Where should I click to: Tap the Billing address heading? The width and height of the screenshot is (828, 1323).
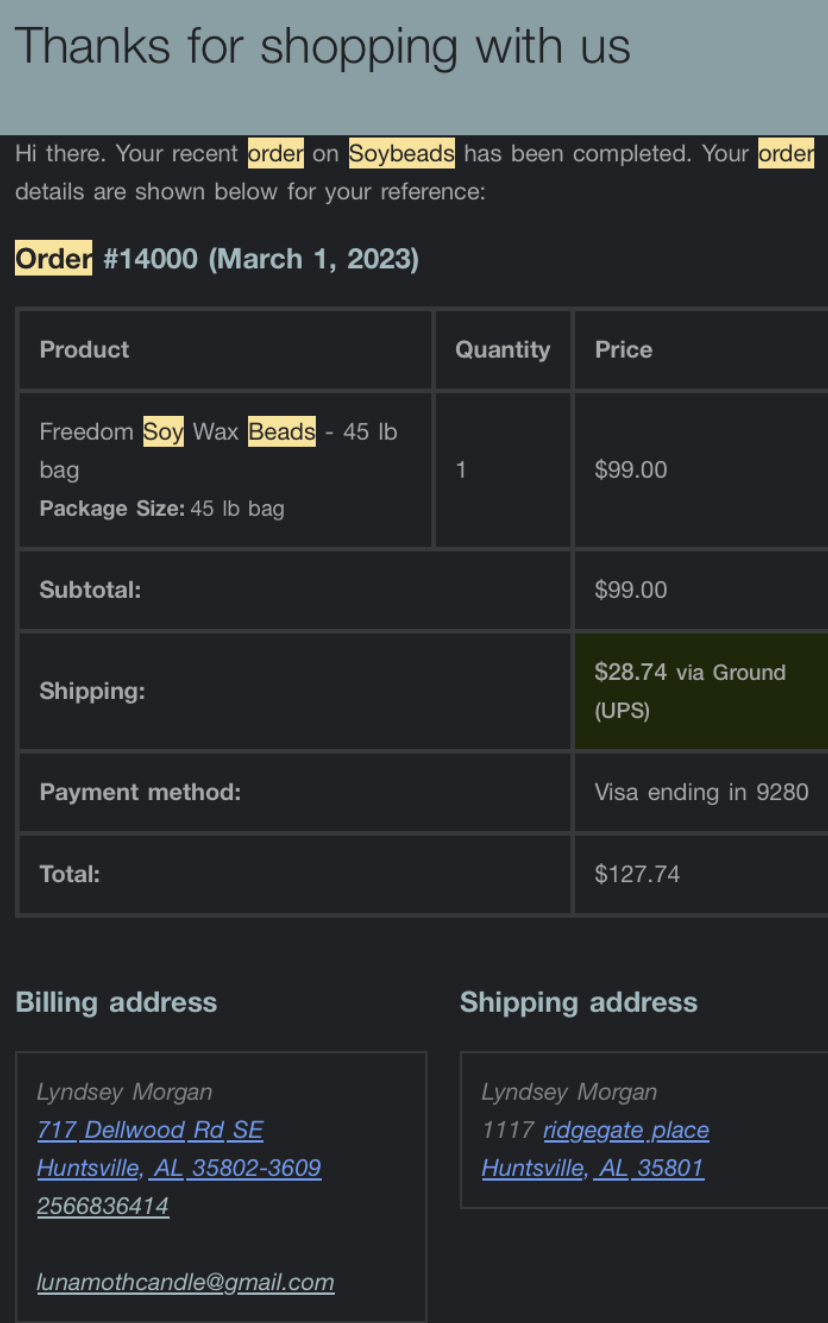[x=116, y=1002]
